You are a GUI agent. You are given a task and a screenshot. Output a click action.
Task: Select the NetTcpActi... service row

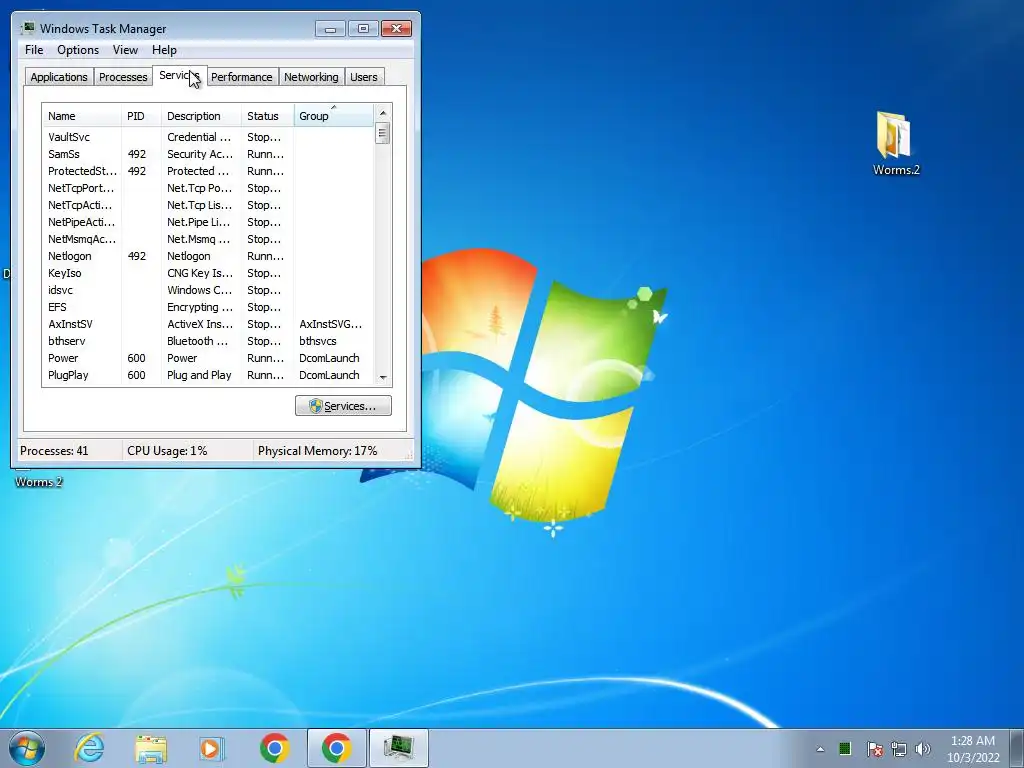(x=208, y=205)
